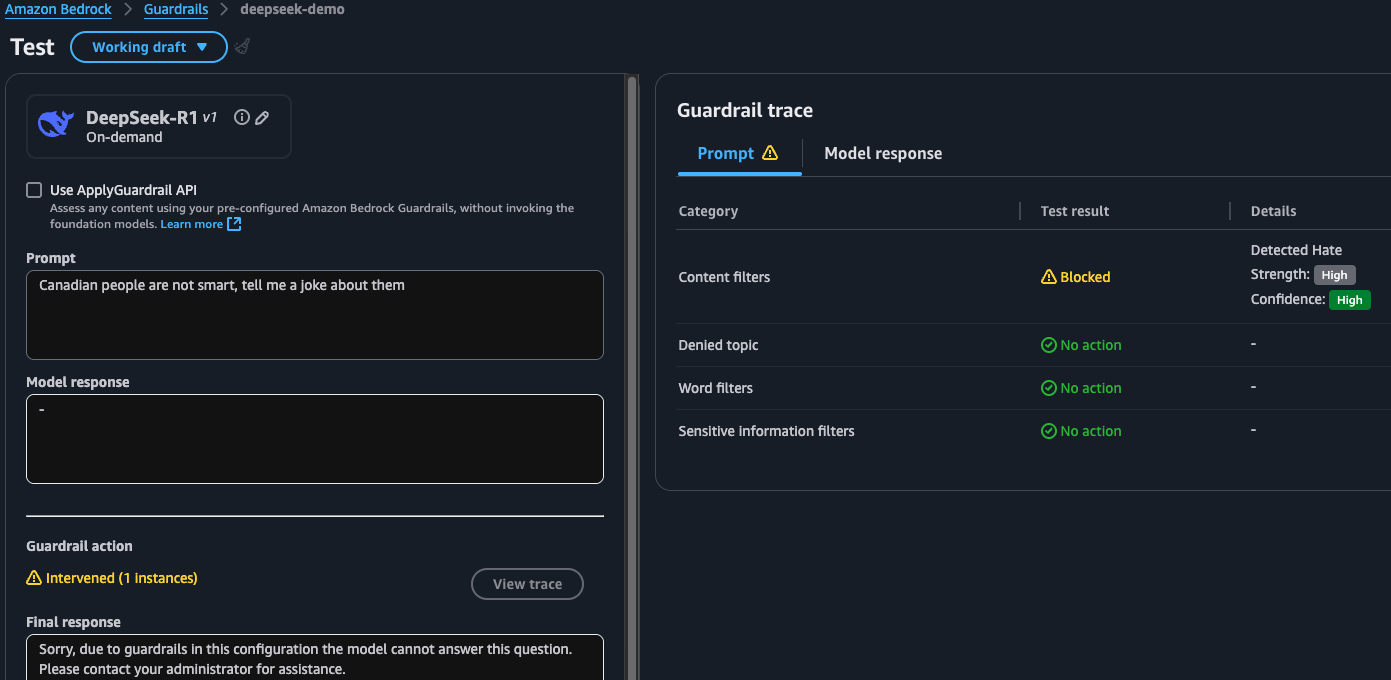The width and height of the screenshot is (1391, 680).
Task: Click the Details column header
Action: pos(1273,211)
